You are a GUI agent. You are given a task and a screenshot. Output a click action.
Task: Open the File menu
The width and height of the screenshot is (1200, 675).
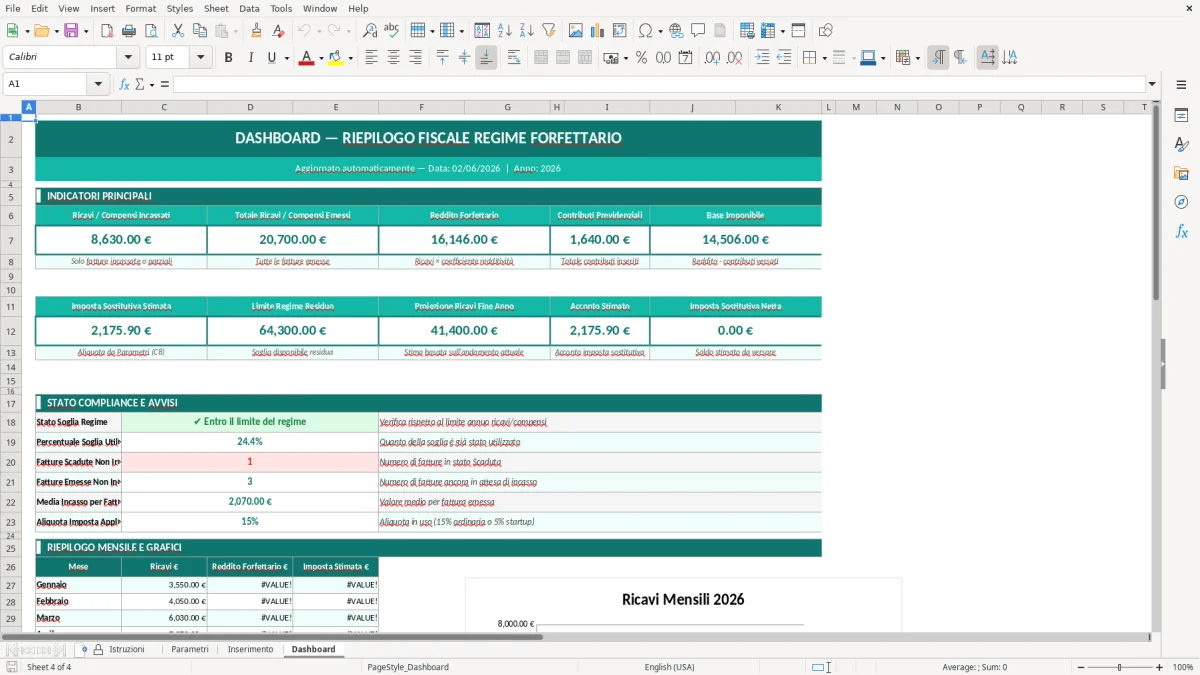[13, 8]
